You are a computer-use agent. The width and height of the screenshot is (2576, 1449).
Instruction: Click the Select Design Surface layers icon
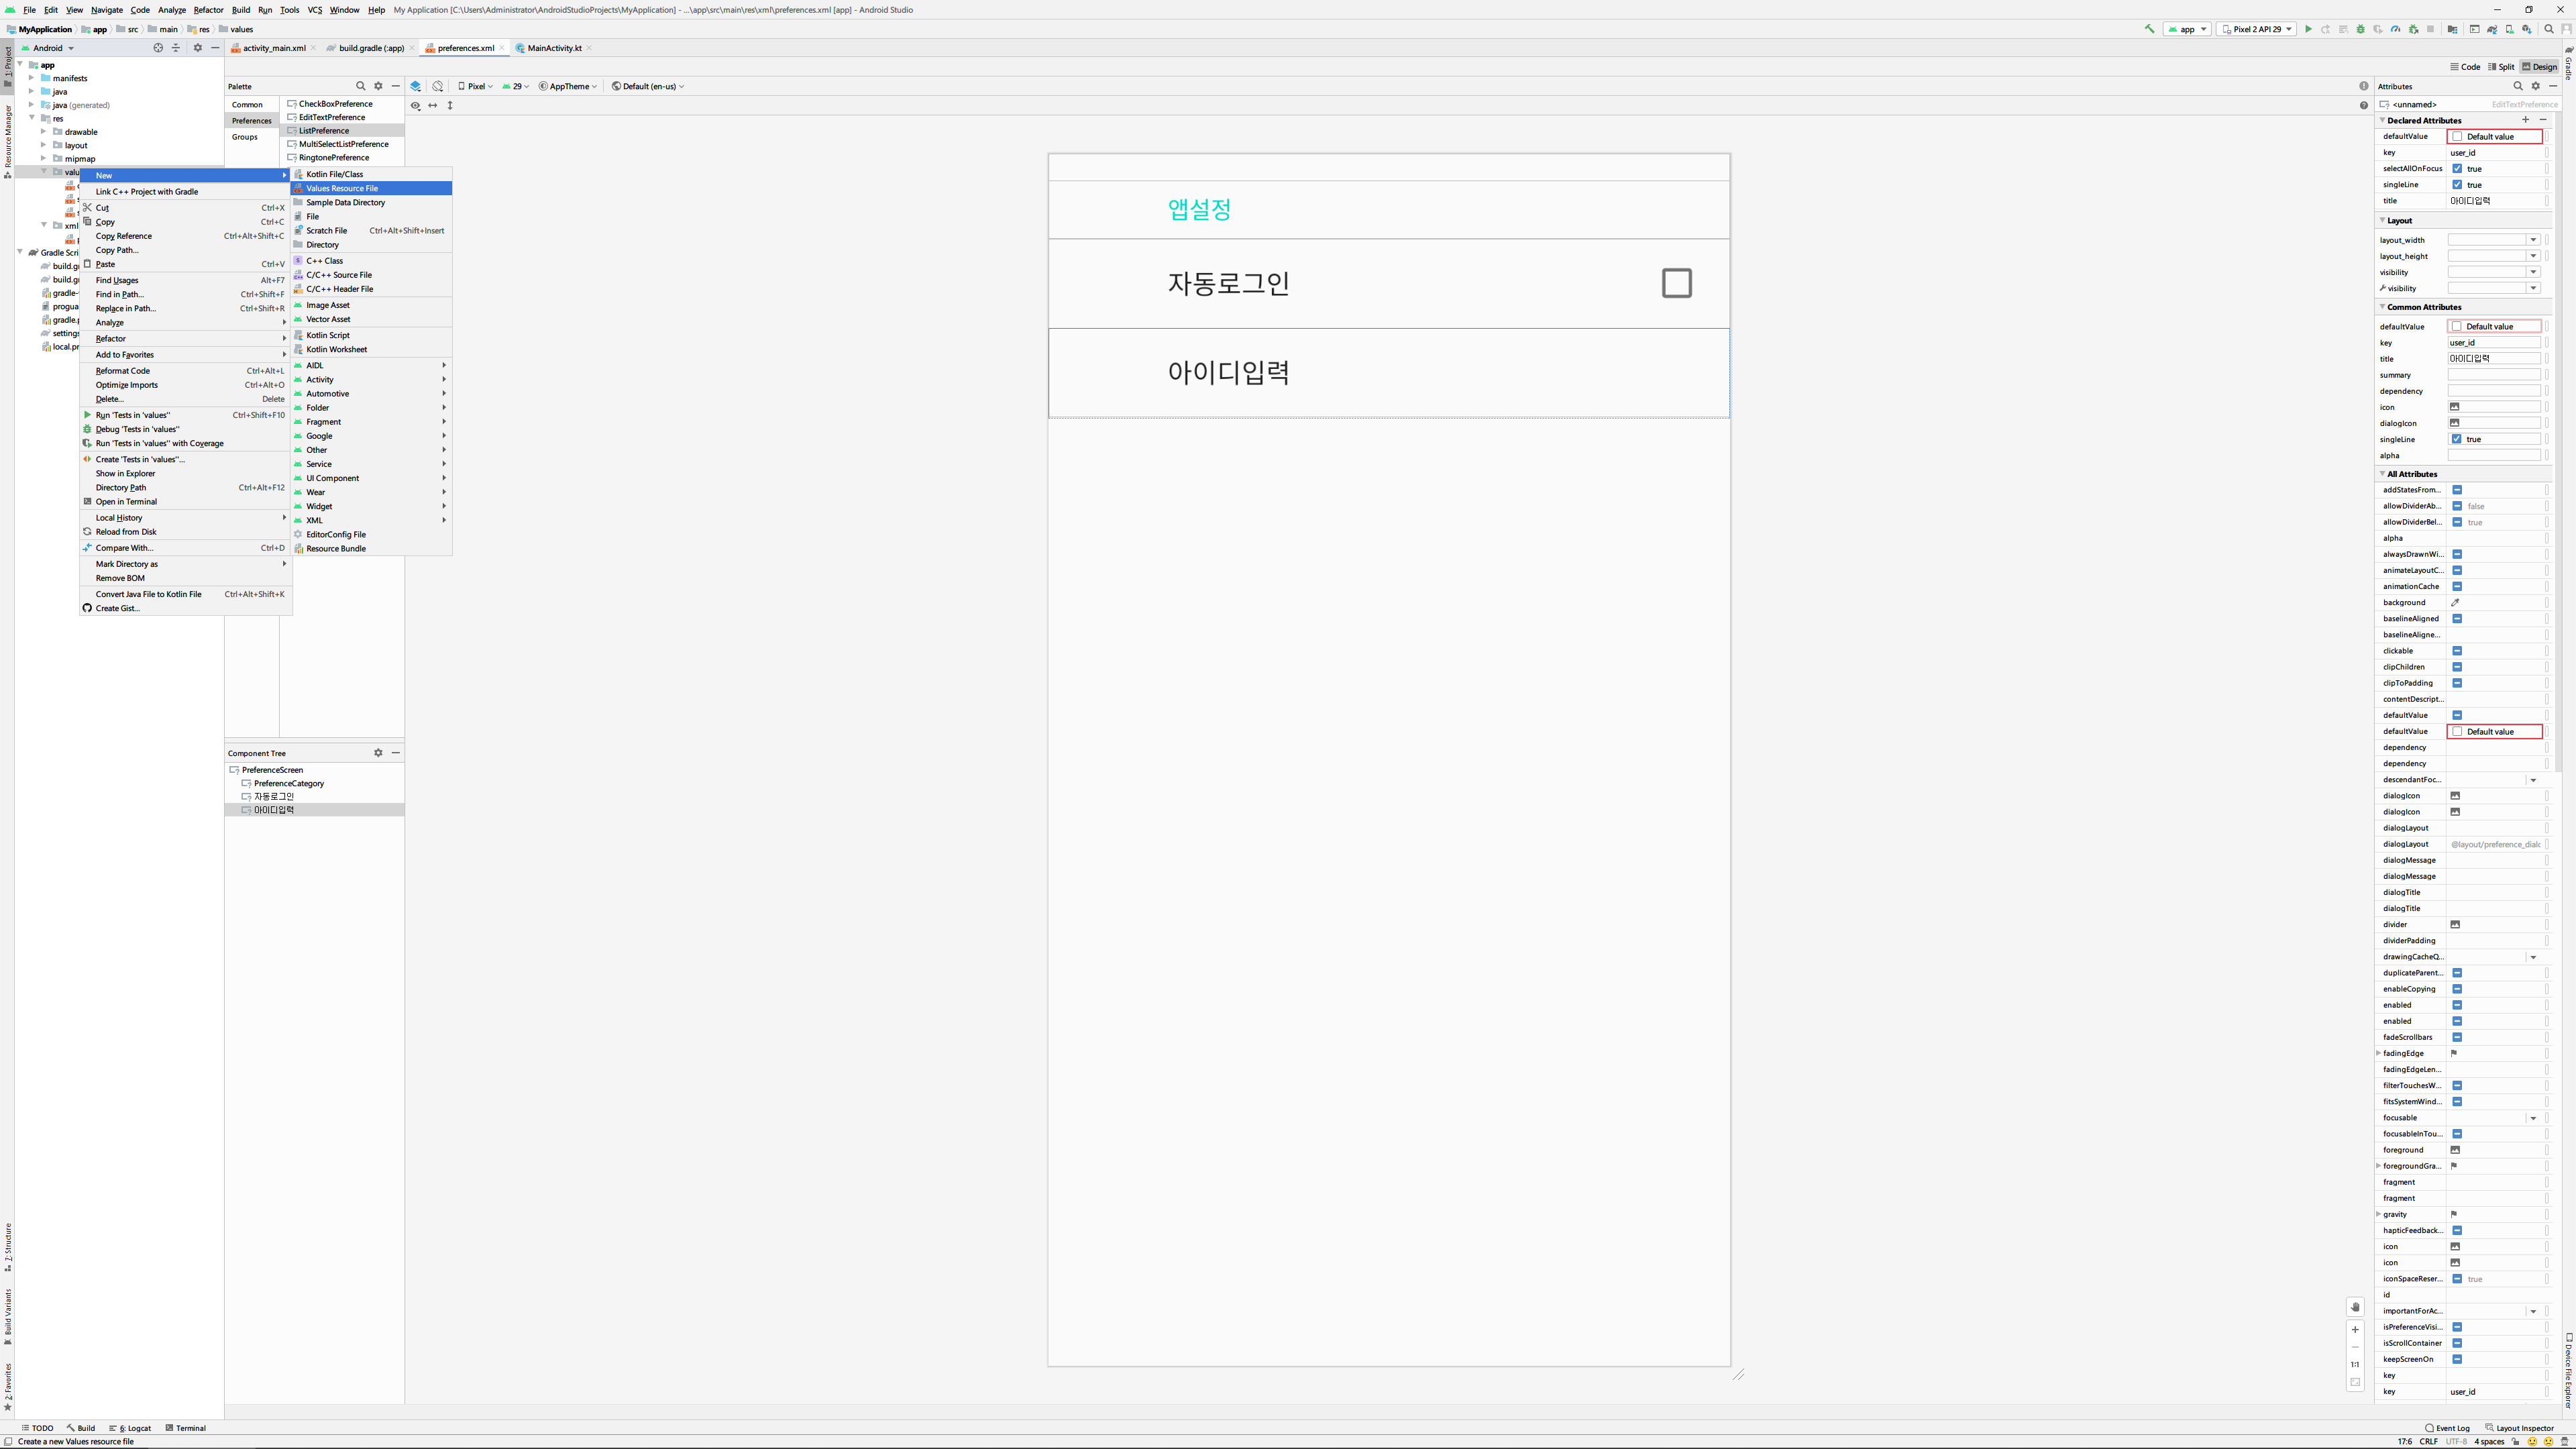[416, 86]
